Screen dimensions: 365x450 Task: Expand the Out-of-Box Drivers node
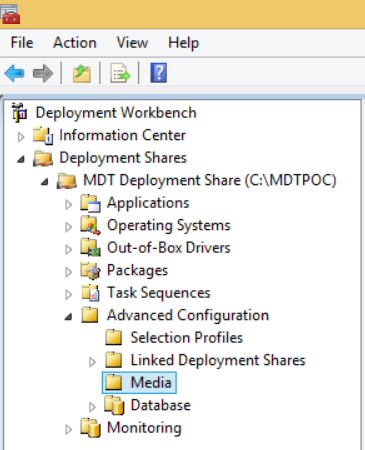click(x=68, y=250)
